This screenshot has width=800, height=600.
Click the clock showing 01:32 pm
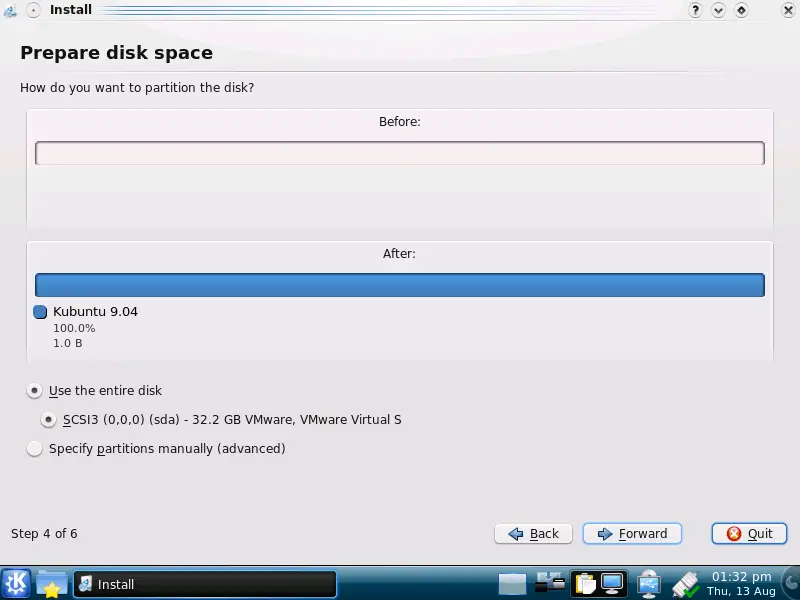[741, 584]
